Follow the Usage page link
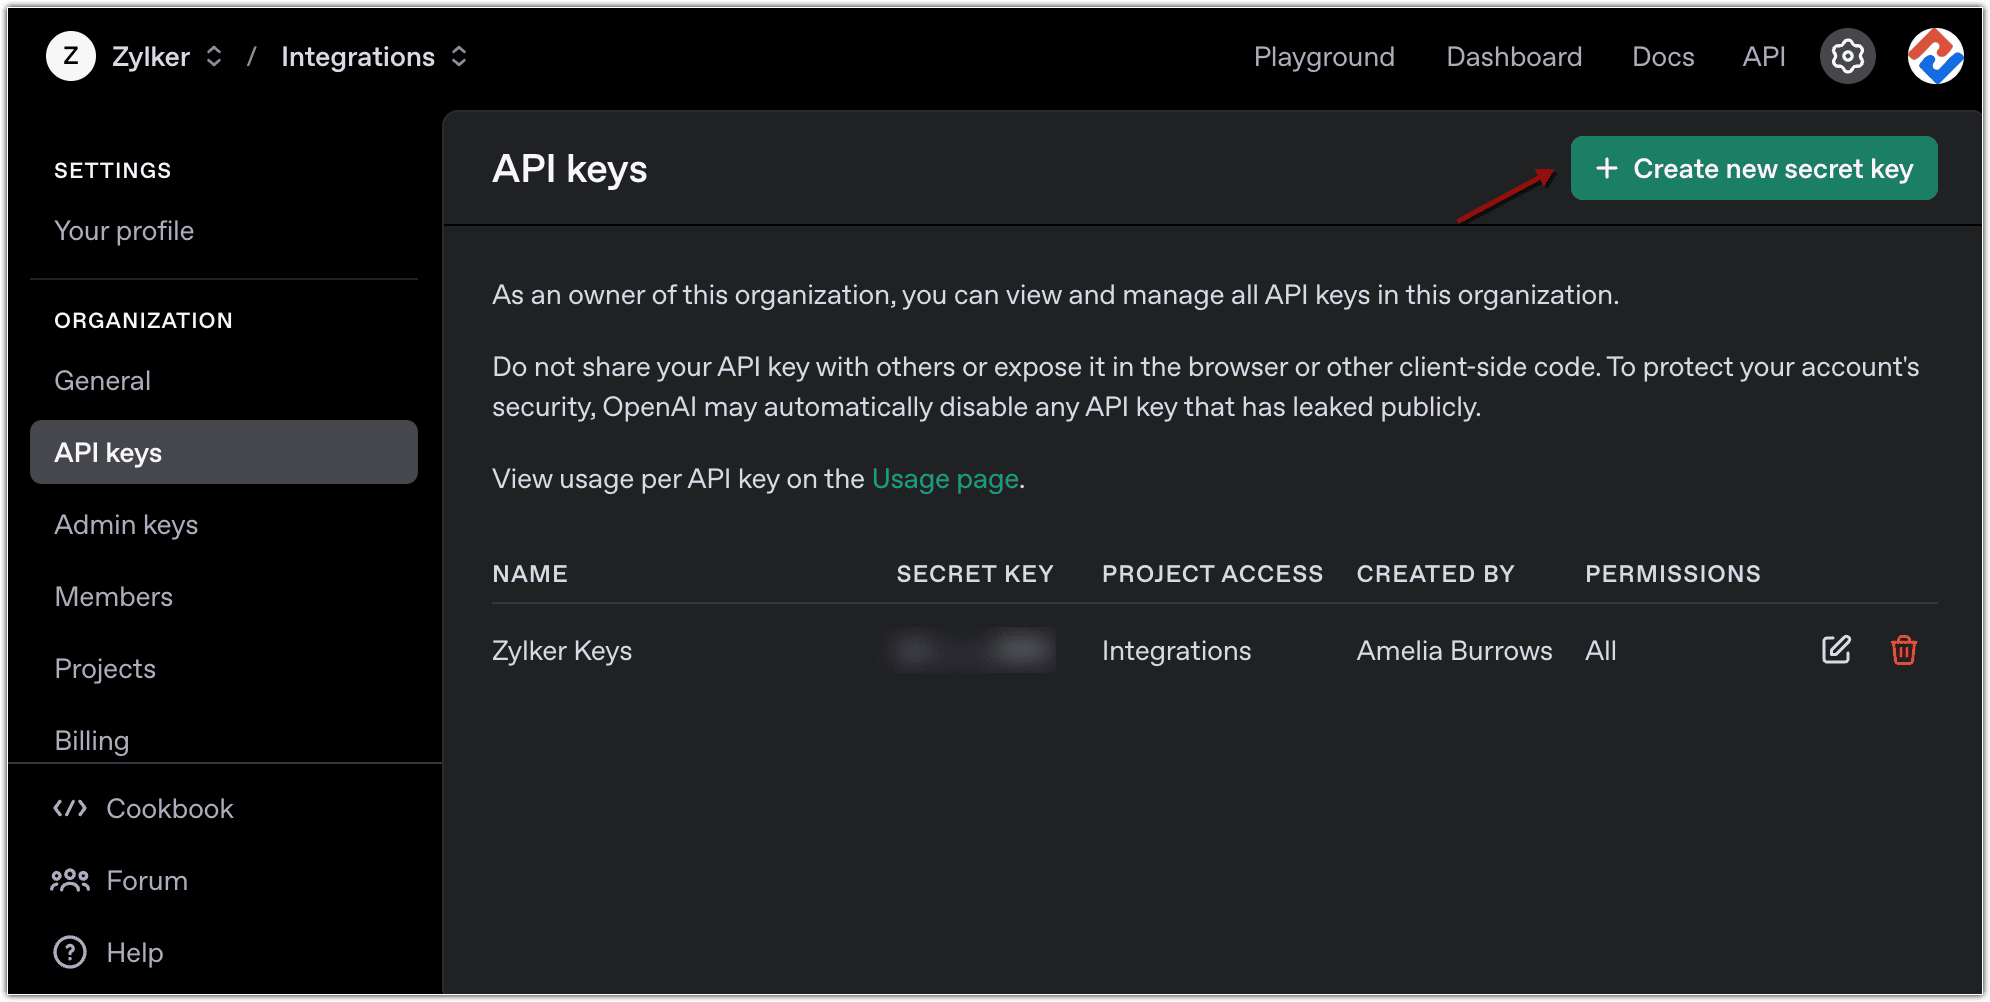This screenshot has height=1002, width=1990. (945, 479)
